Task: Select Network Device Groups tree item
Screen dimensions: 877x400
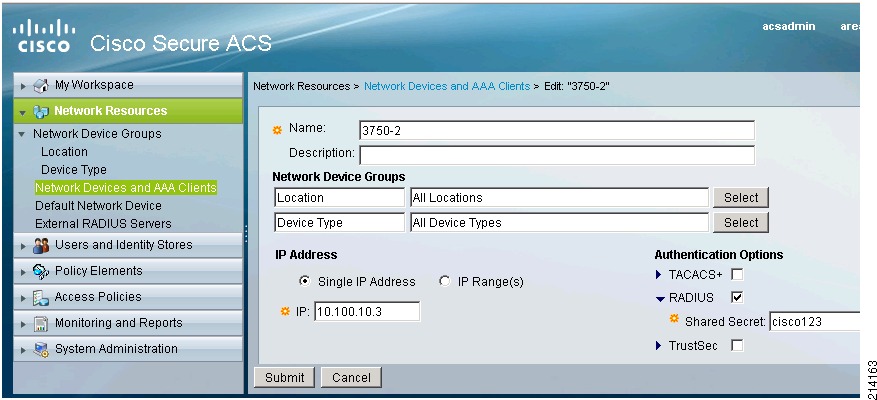Action: (x=97, y=134)
